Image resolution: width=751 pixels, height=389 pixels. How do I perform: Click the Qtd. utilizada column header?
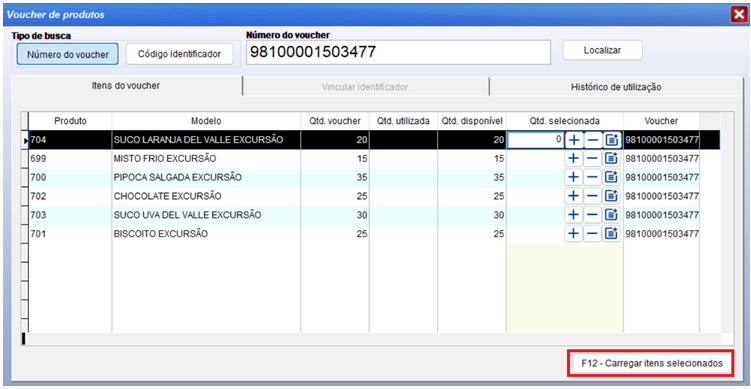403,121
